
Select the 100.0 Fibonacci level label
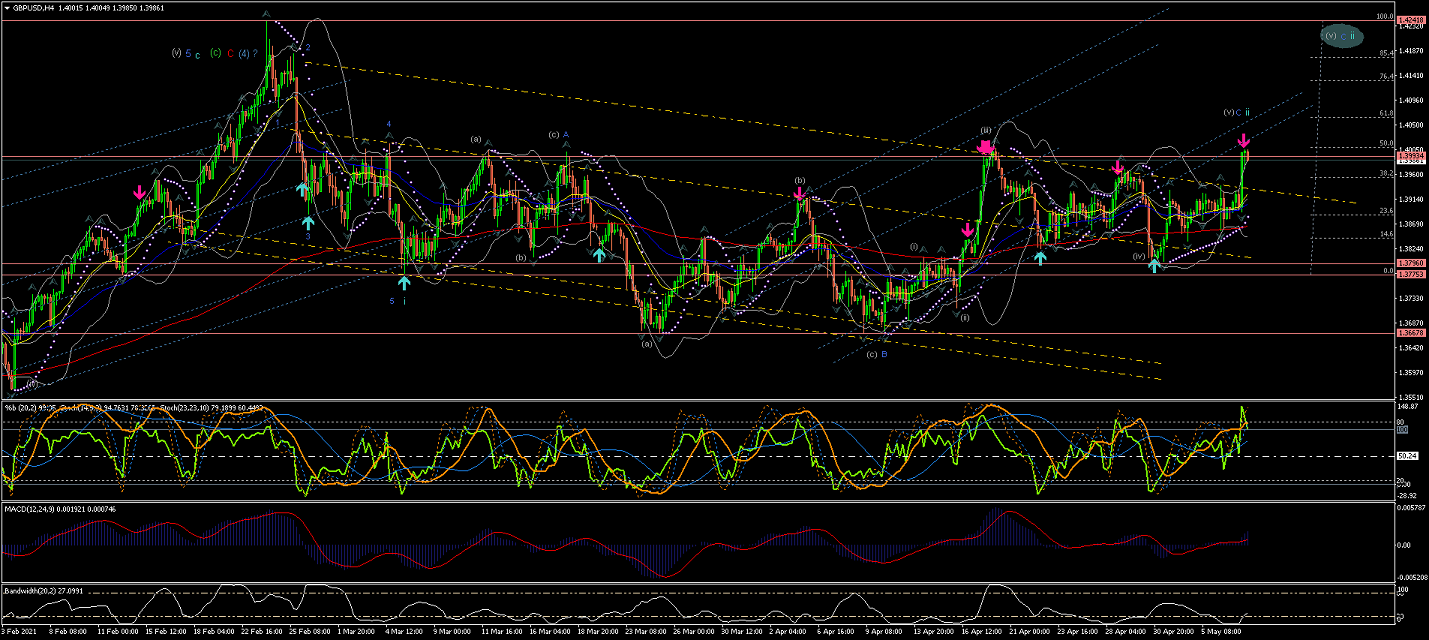click(1385, 16)
